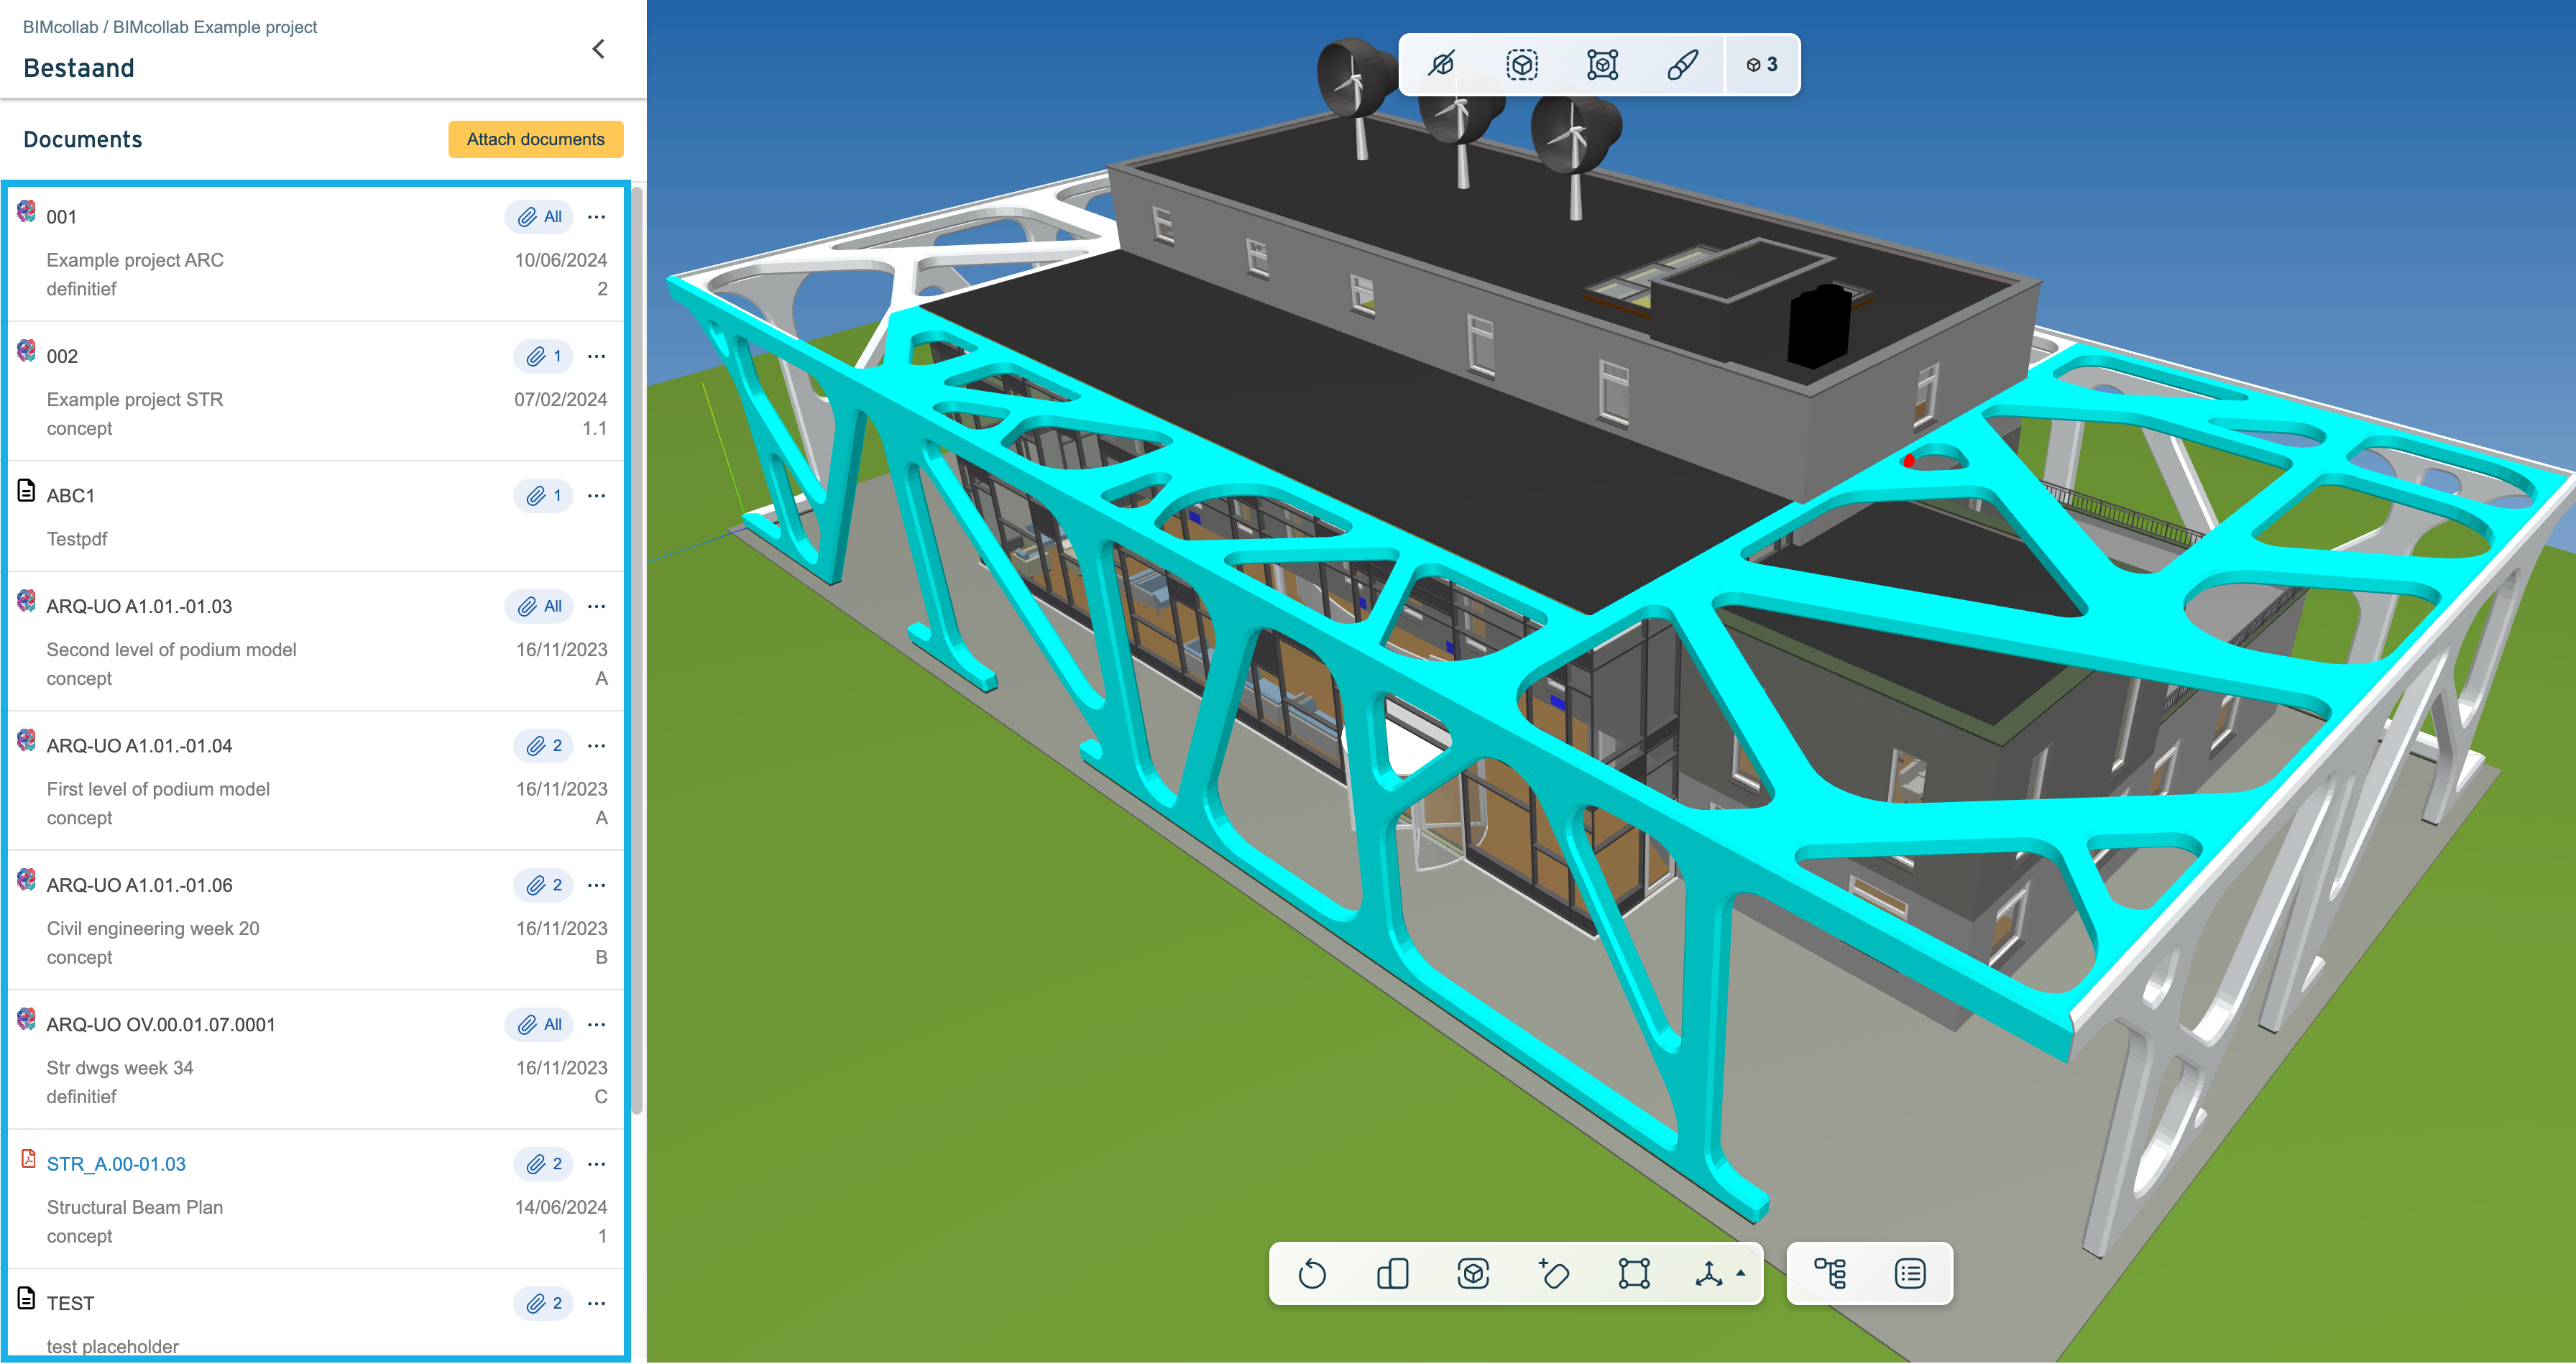
Task: Open the navigation mode dropdown arrow
Action: [x=1741, y=1273]
